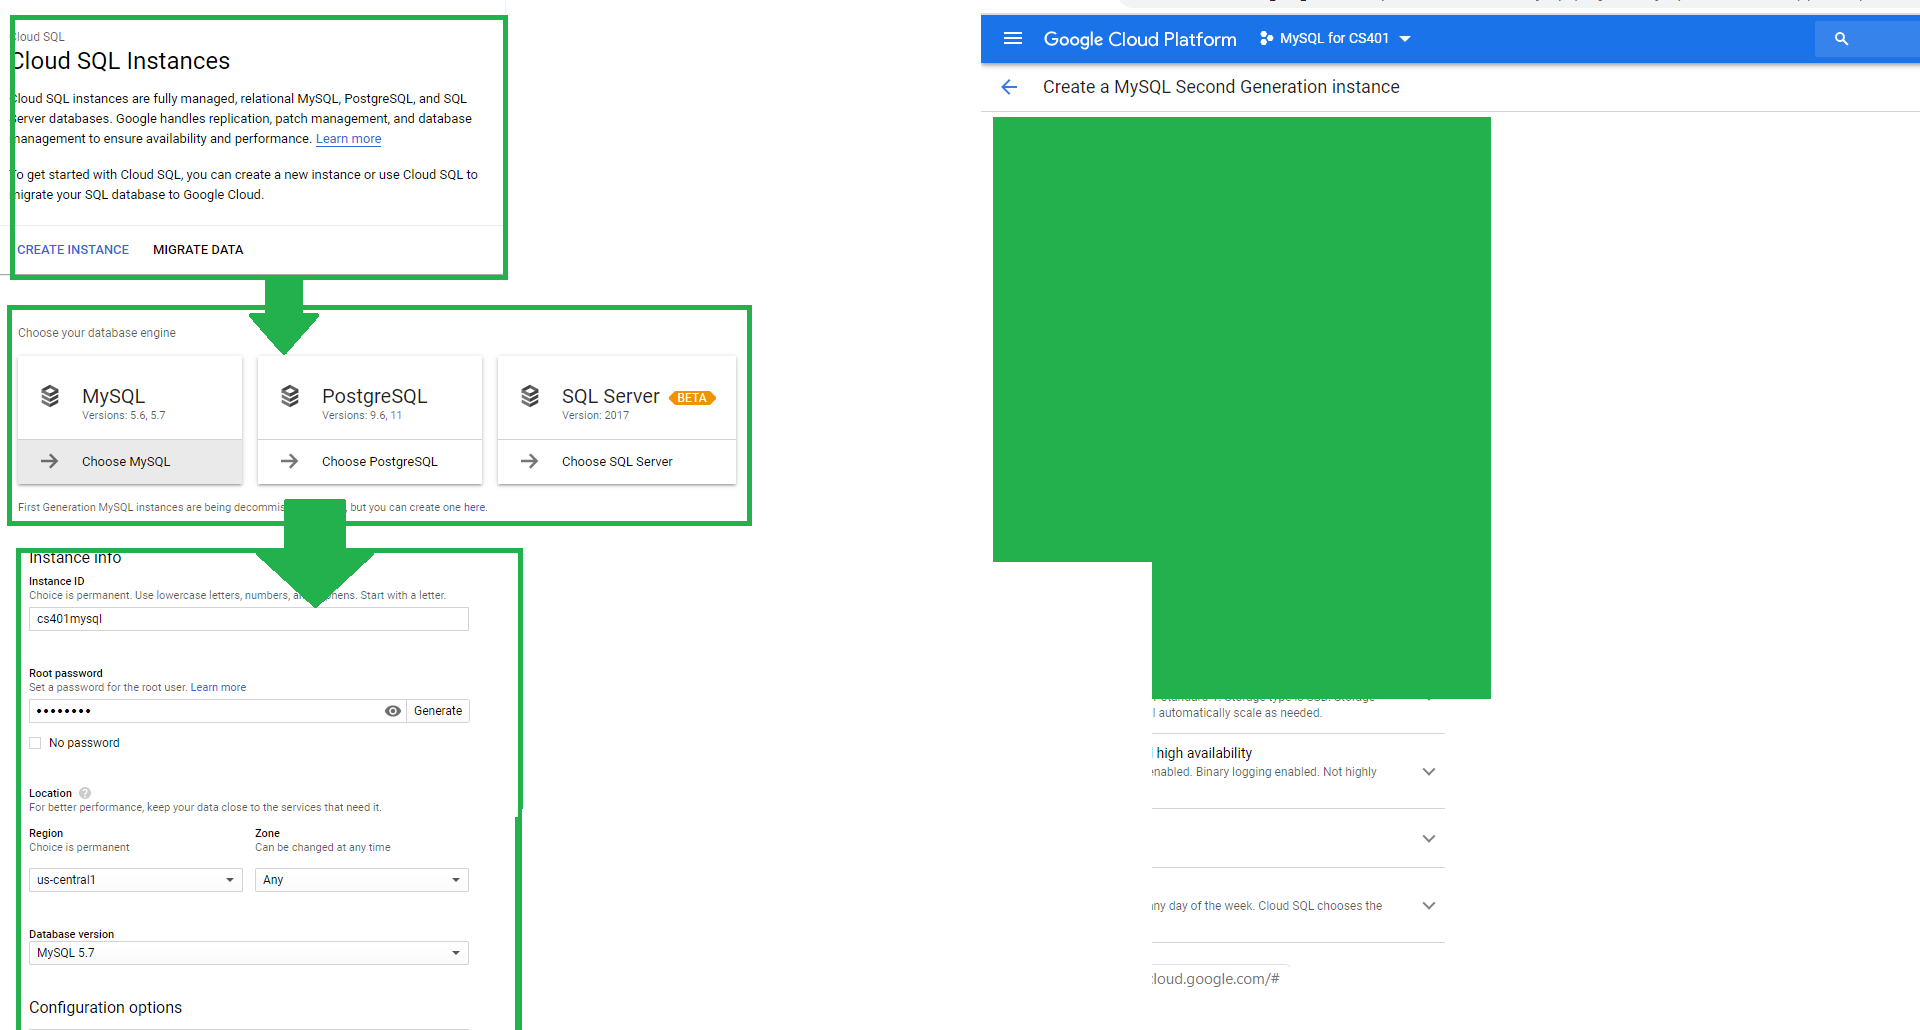Click the project selector icon
Viewport: 1920px width, 1030px height.
(x=1266, y=39)
